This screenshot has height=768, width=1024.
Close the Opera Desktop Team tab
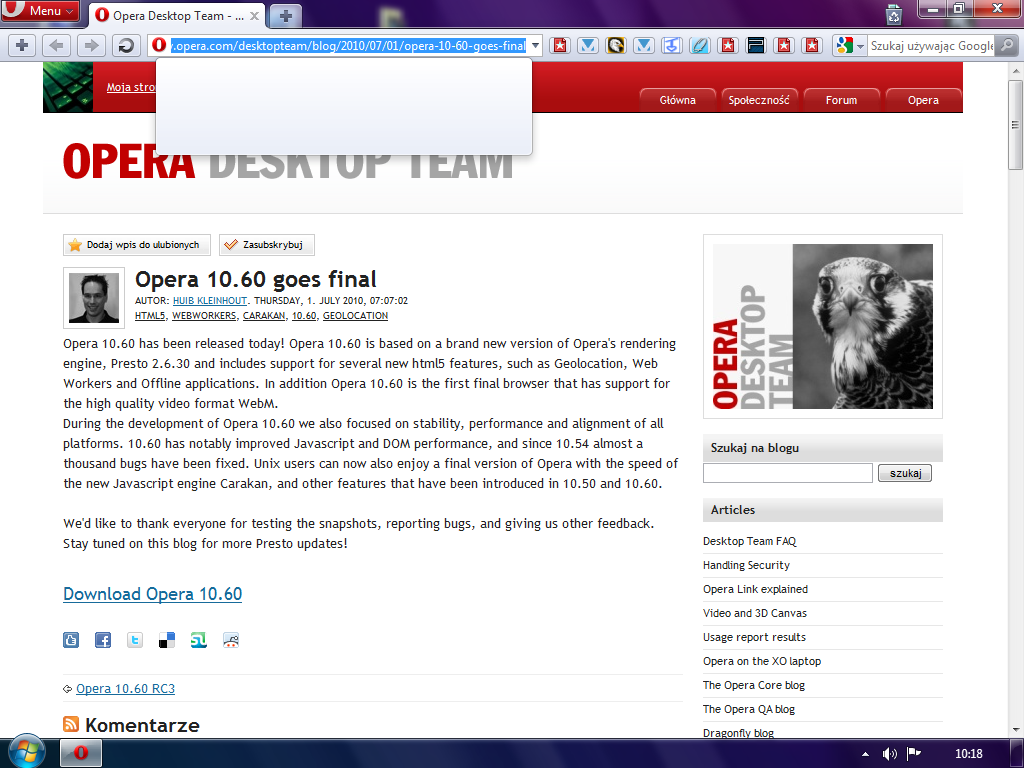tap(255, 16)
